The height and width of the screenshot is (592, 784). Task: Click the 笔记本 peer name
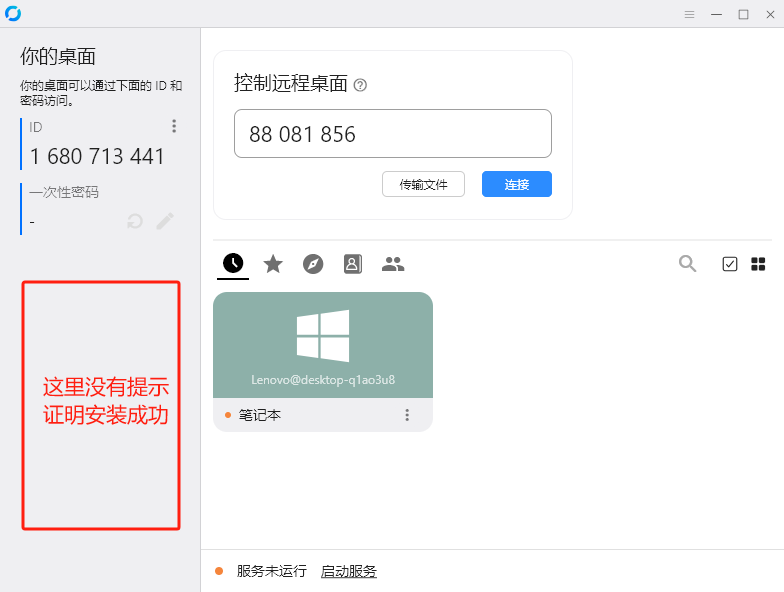(x=260, y=415)
